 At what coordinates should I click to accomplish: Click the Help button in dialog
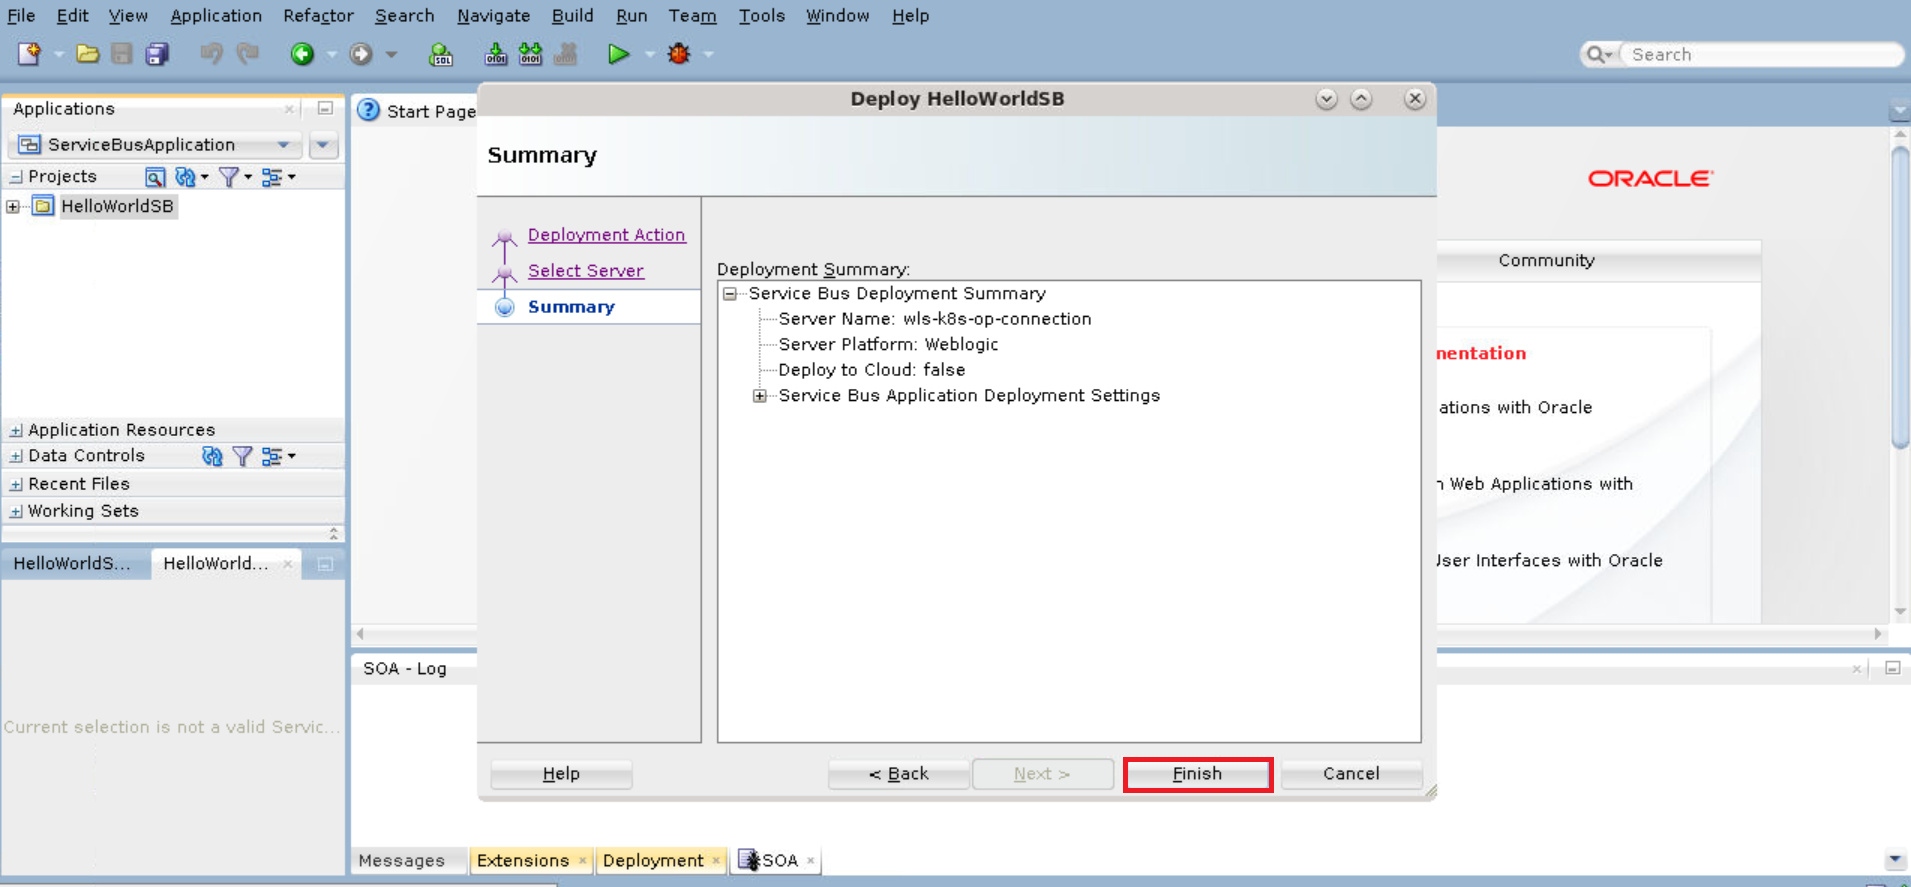[x=561, y=774]
